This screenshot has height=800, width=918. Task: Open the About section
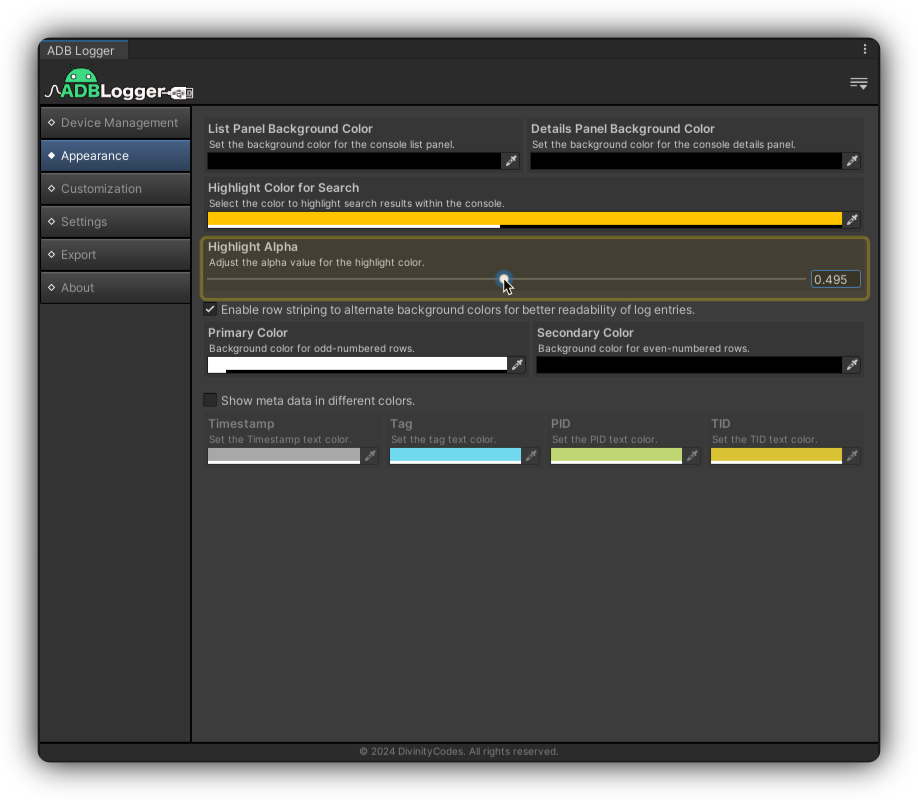click(x=116, y=288)
